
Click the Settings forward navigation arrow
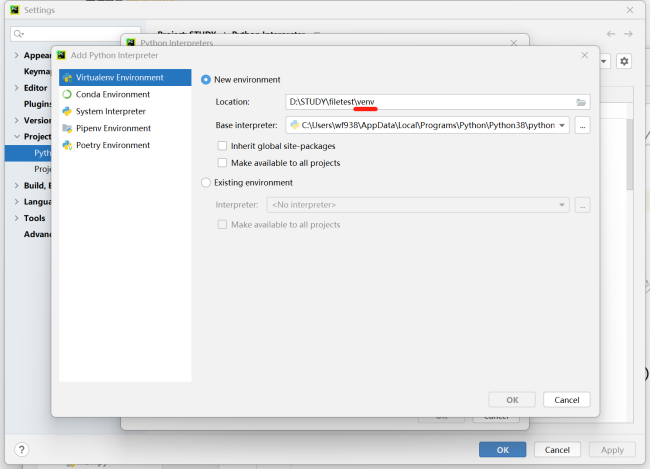(x=628, y=34)
